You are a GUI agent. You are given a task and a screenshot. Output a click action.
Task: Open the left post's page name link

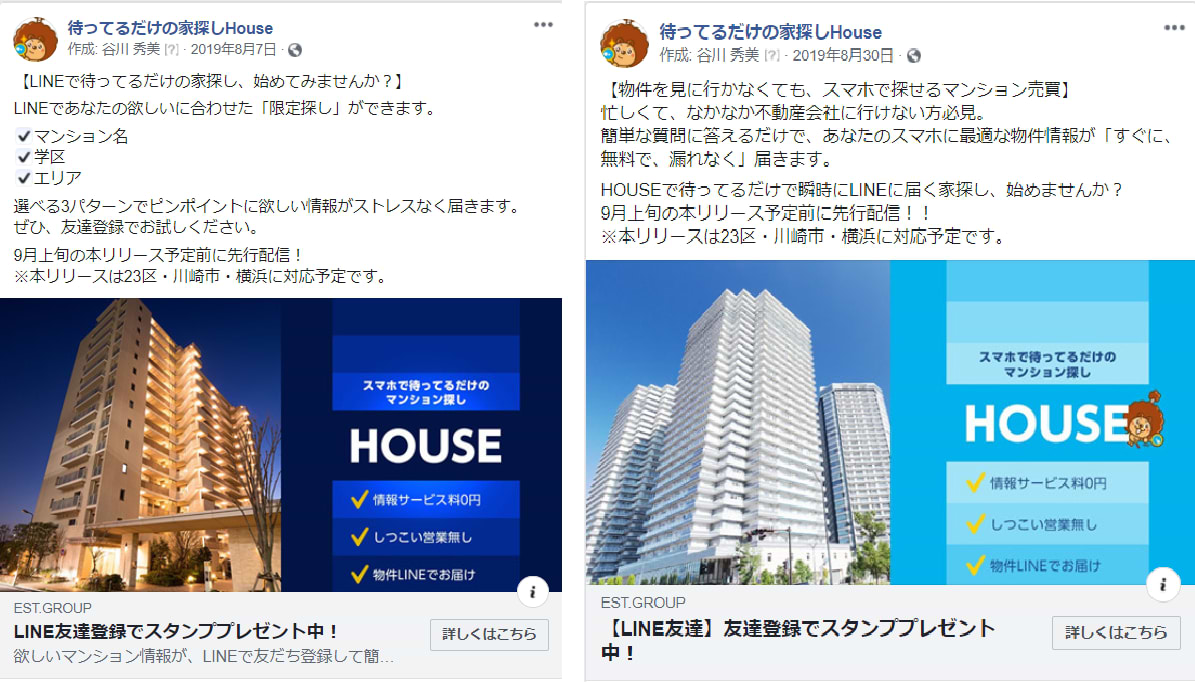tap(170, 28)
